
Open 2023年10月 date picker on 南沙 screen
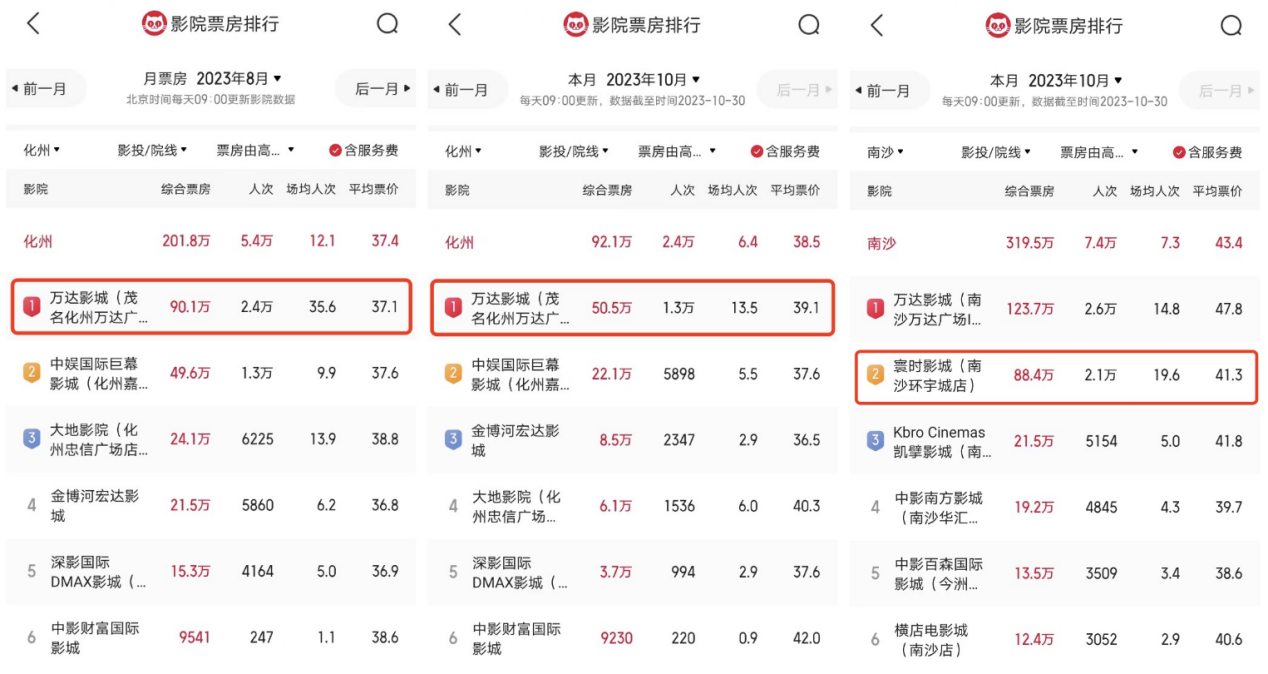pos(1056,80)
